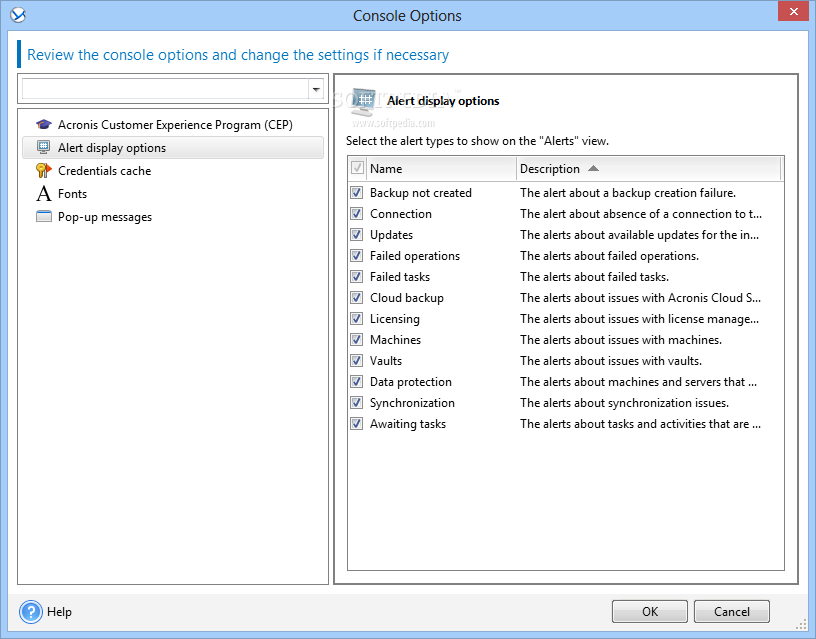Toggle the select-all checkbox in Name header
Screen dimensions: 816x639
click(357, 168)
